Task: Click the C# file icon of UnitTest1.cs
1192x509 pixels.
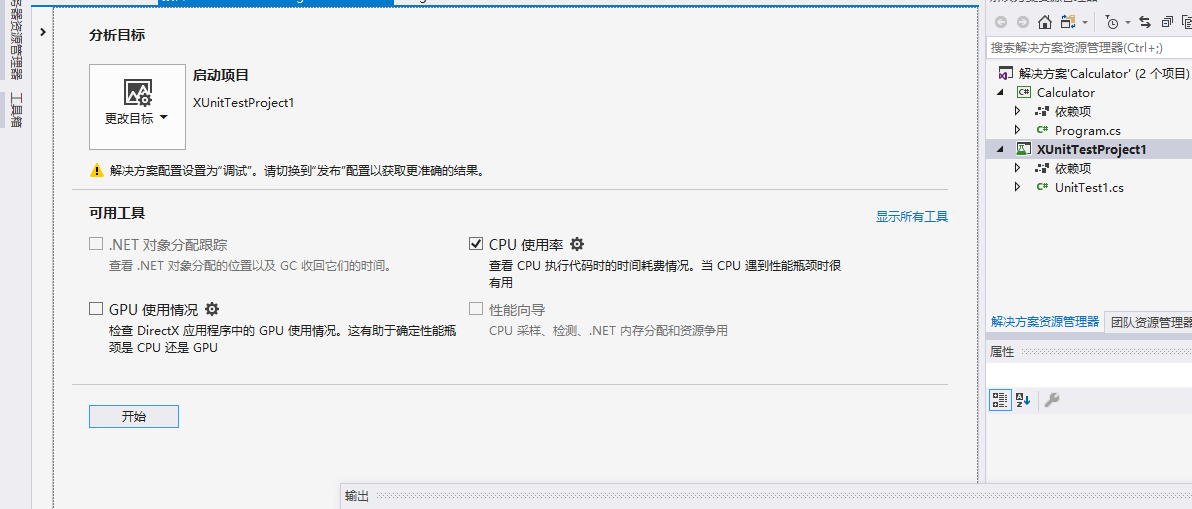Action: click(1041, 188)
